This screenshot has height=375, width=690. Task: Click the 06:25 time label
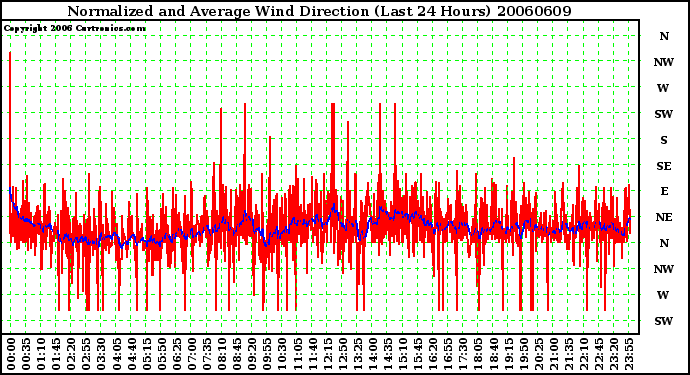coord(176,354)
